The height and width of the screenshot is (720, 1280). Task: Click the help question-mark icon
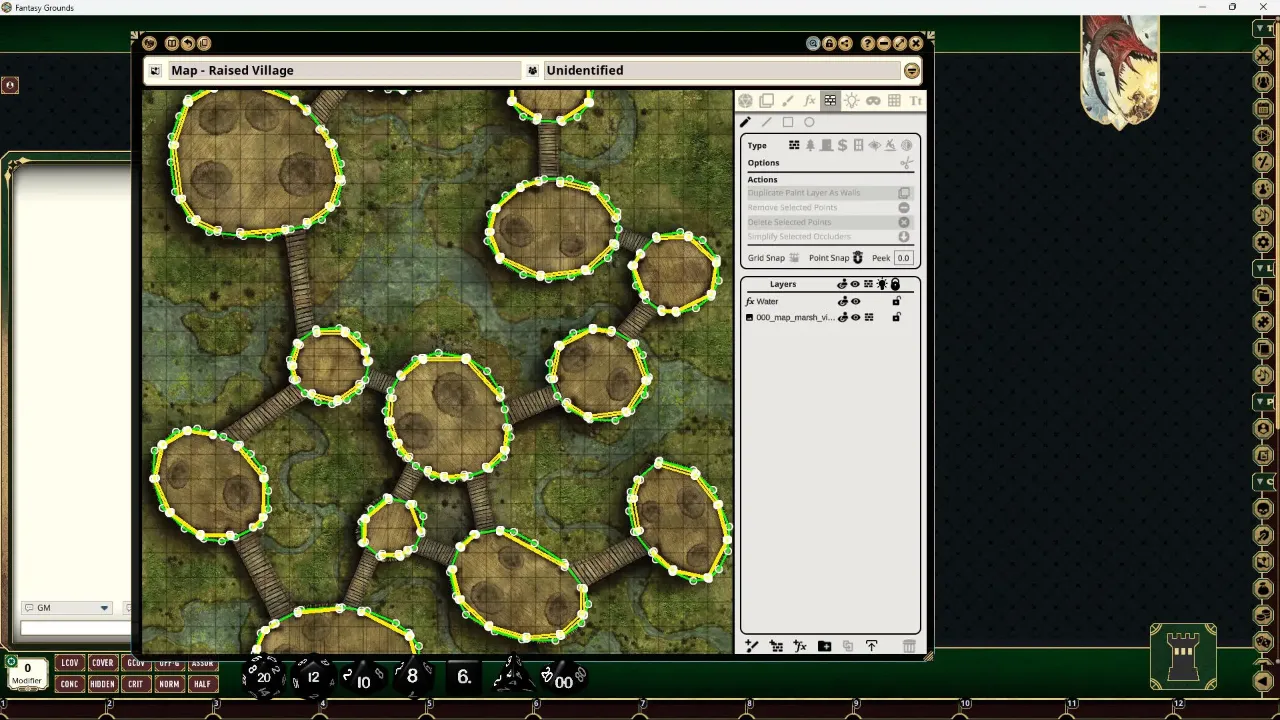(x=868, y=43)
